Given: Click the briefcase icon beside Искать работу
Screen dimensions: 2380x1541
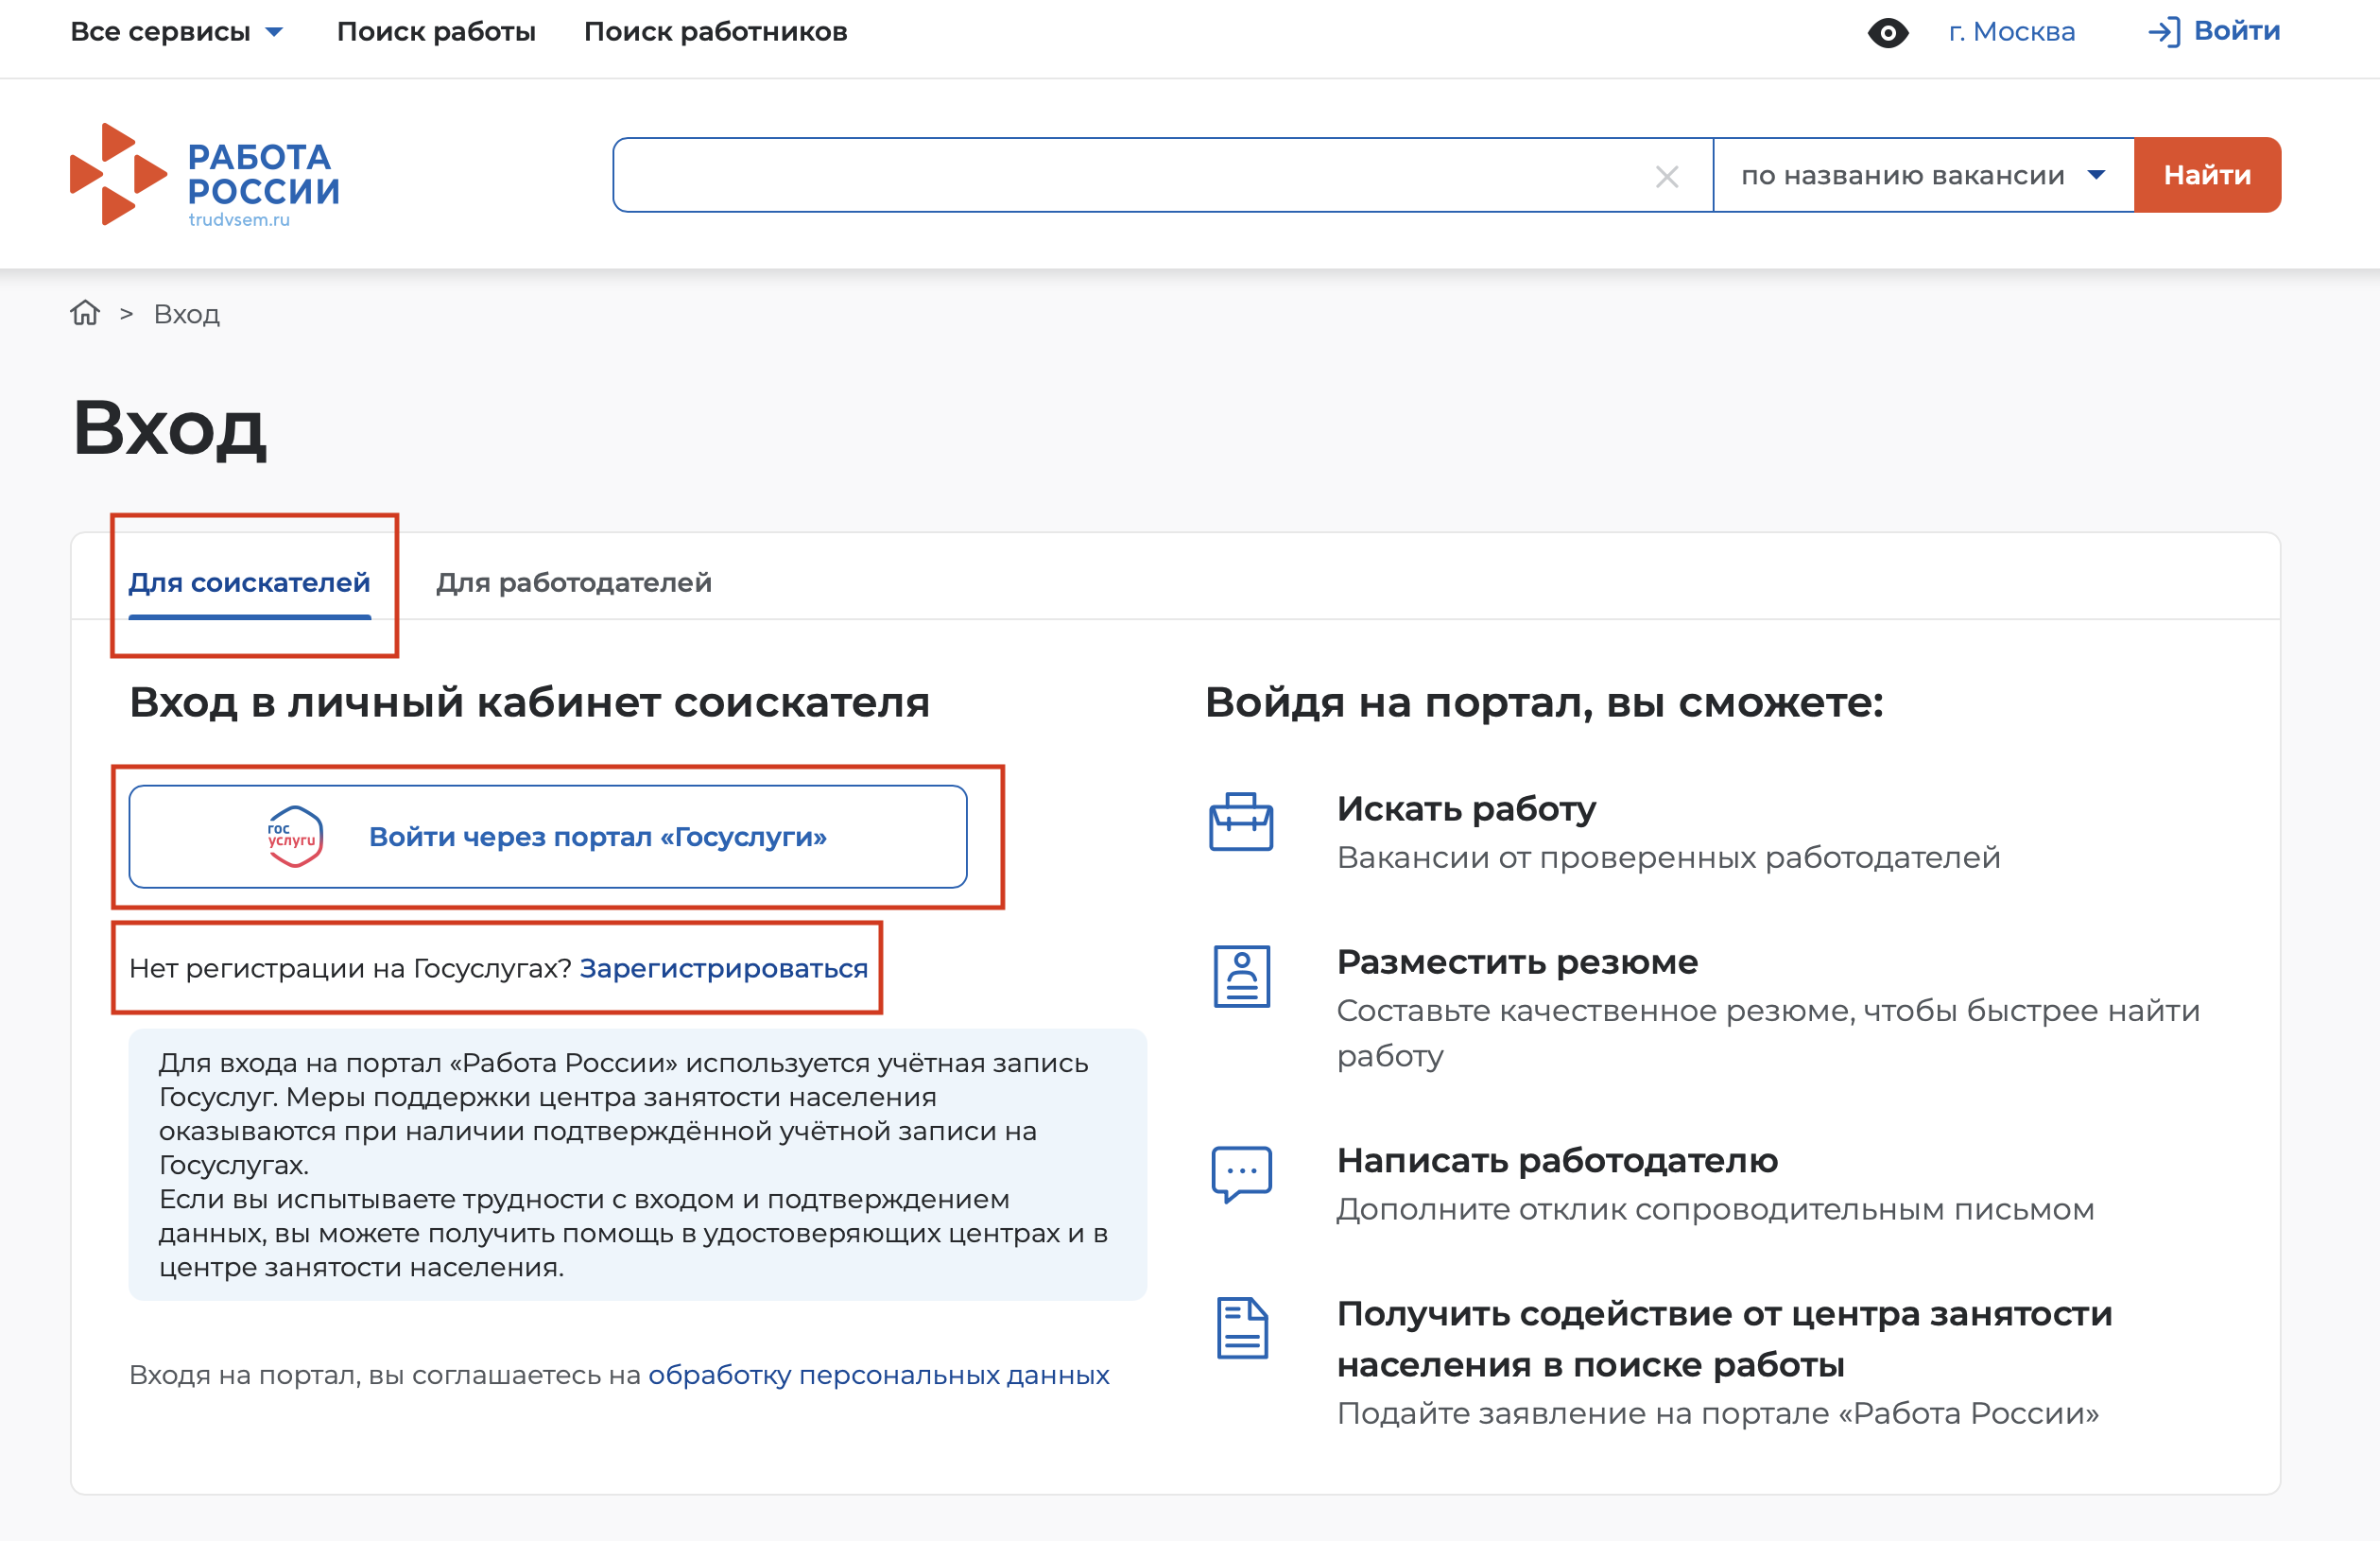Looking at the screenshot, I should tap(1241, 822).
